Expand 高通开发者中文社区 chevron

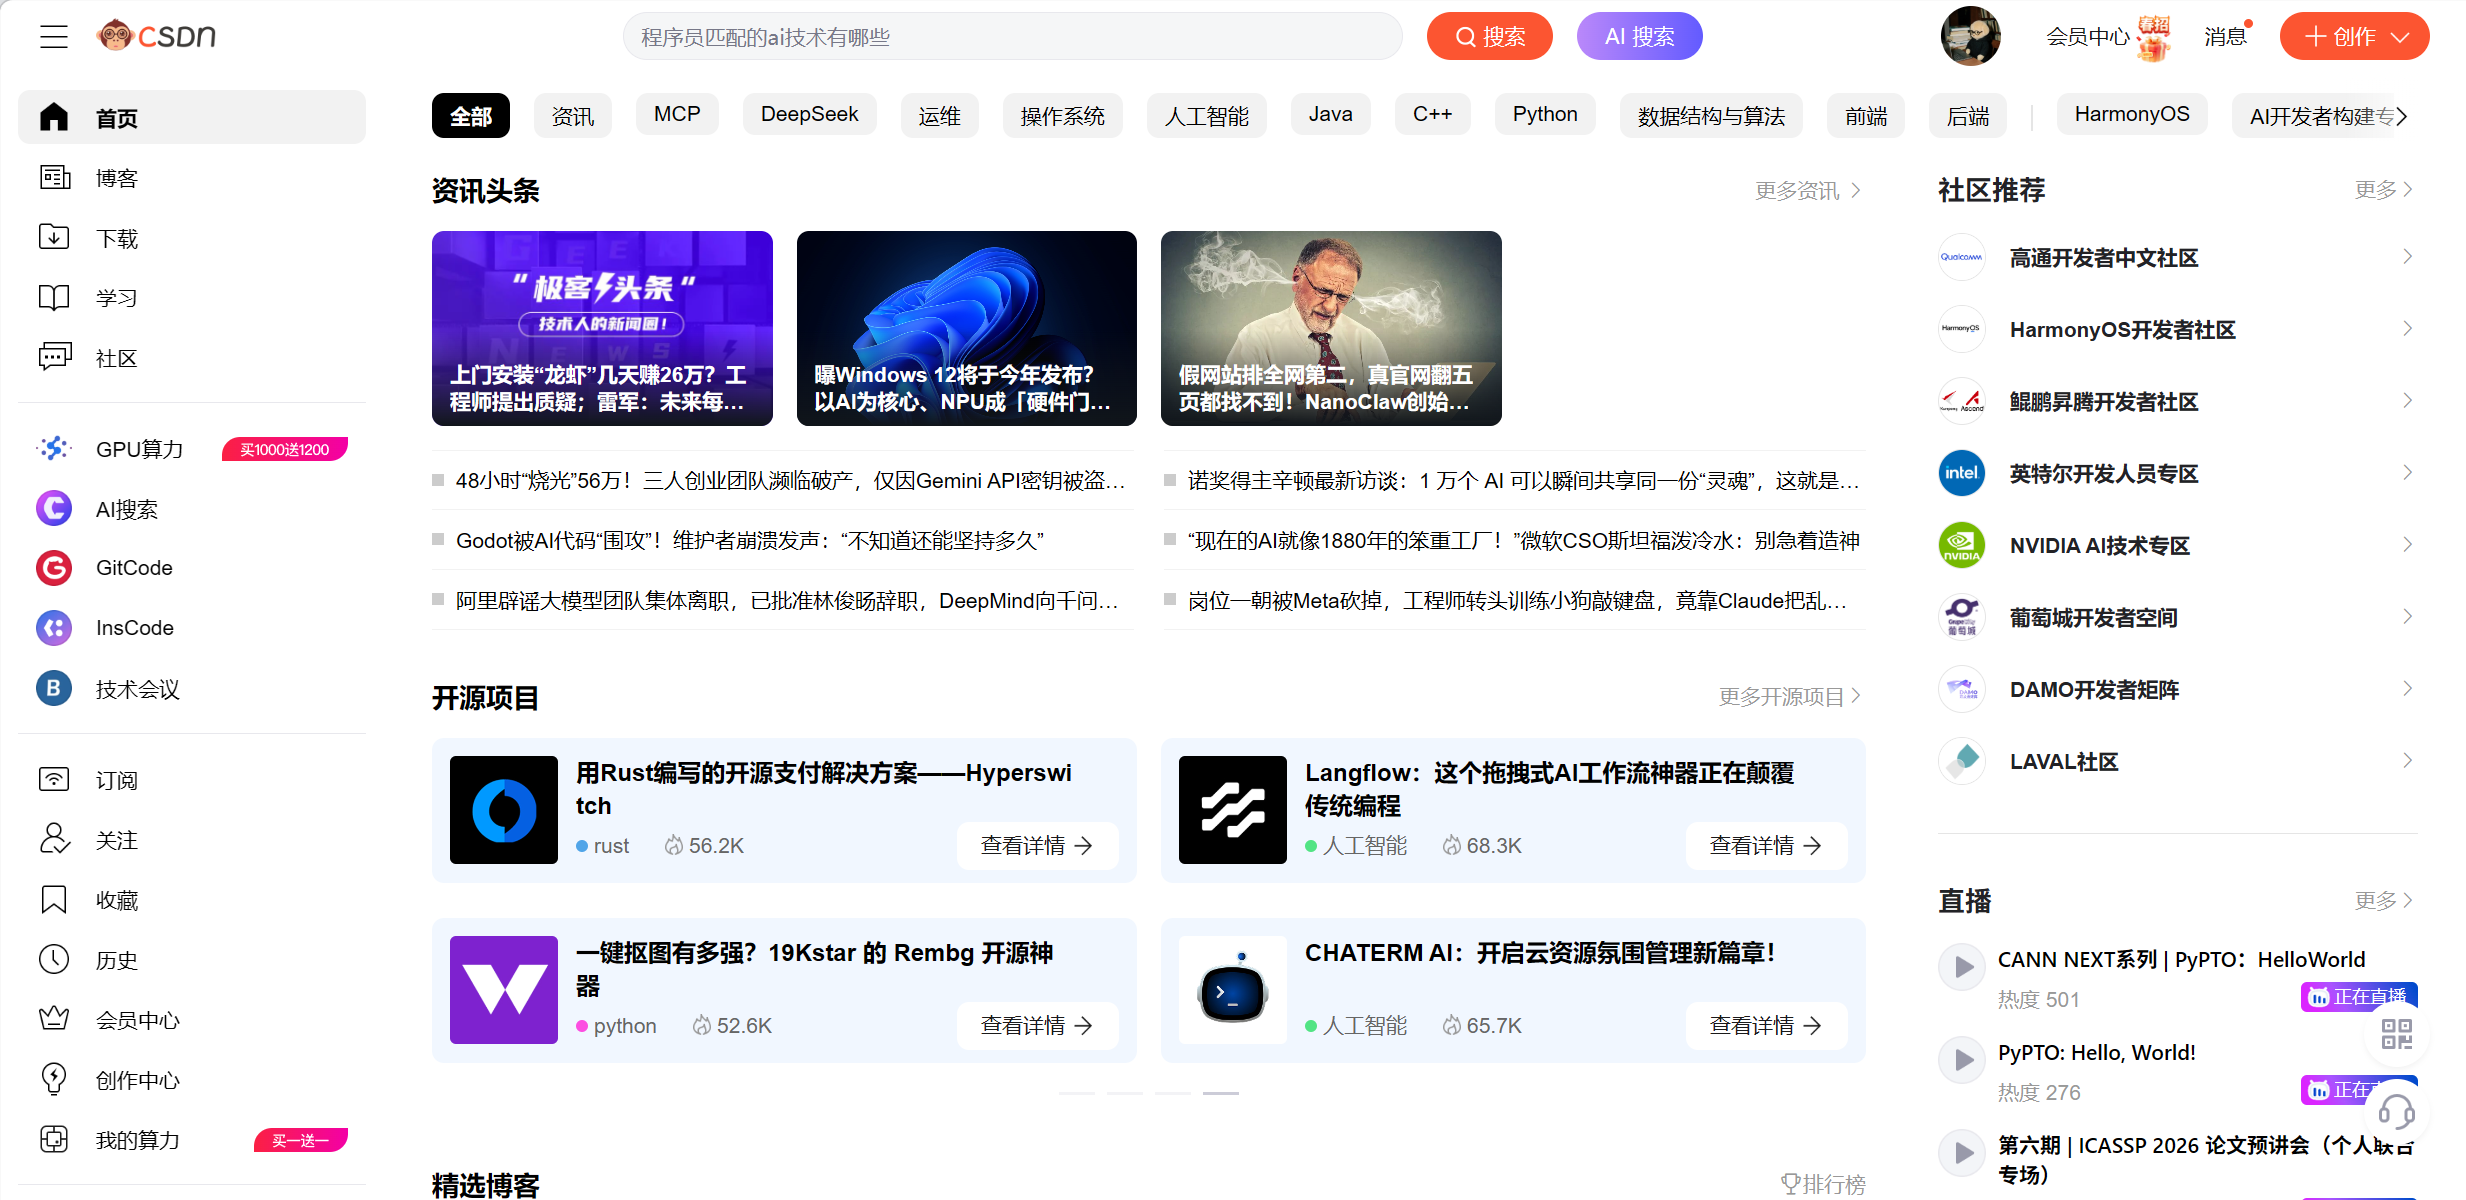tap(2407, 258)
